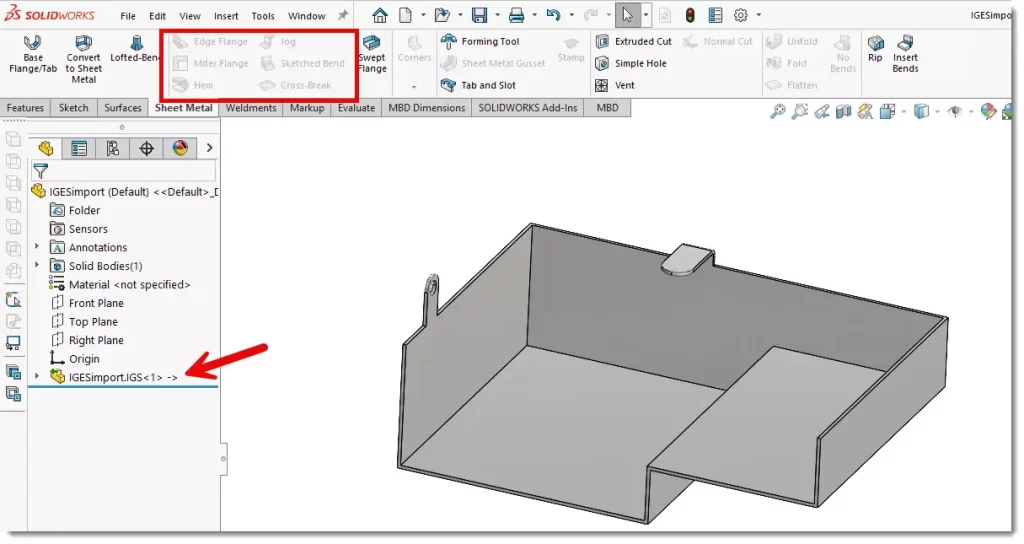The height and width of the screenshot is (544, 1024).
Task: Click the Rebuild traffic light icon
Action: [x=689, y=15]
